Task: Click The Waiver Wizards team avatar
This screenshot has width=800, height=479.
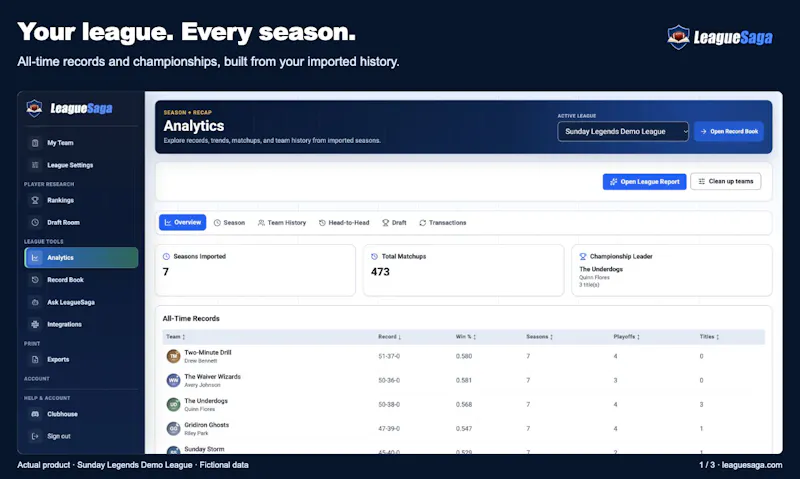Action: pos(173,380)
